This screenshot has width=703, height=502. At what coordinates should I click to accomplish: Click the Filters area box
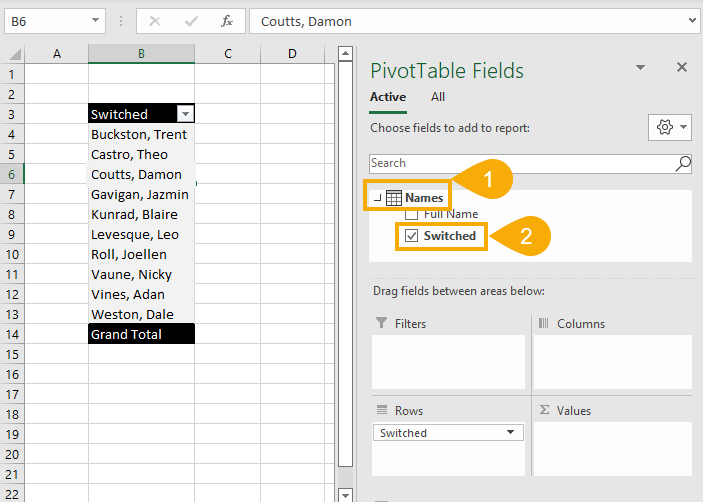(x=448, y=362)
